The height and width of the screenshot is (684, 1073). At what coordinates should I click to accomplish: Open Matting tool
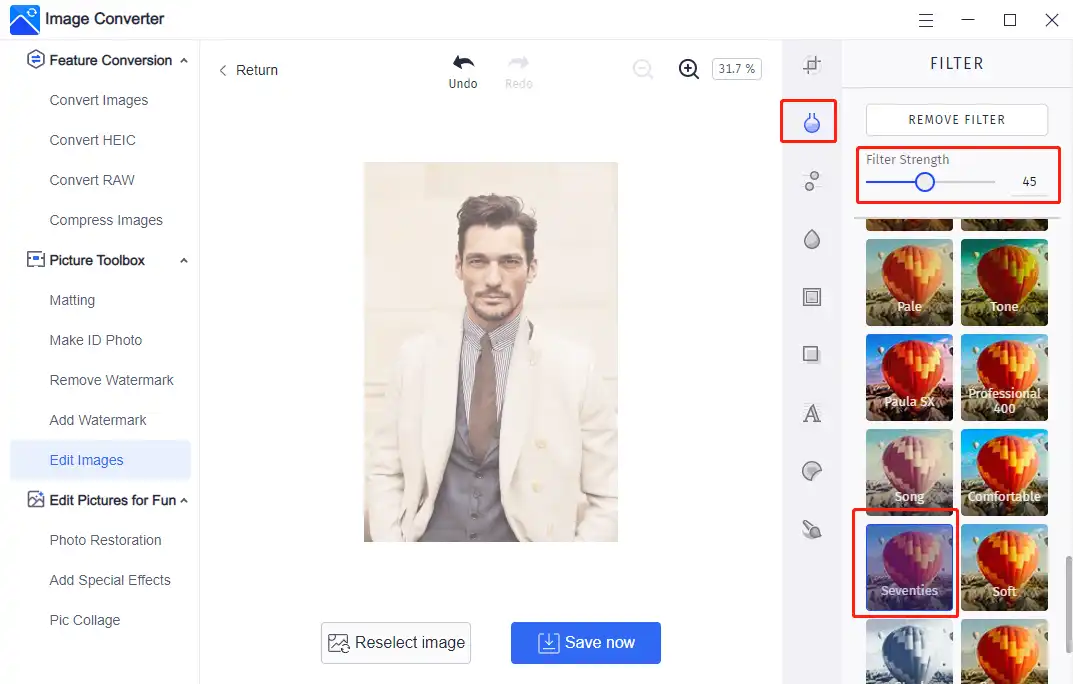click(72, 300)
